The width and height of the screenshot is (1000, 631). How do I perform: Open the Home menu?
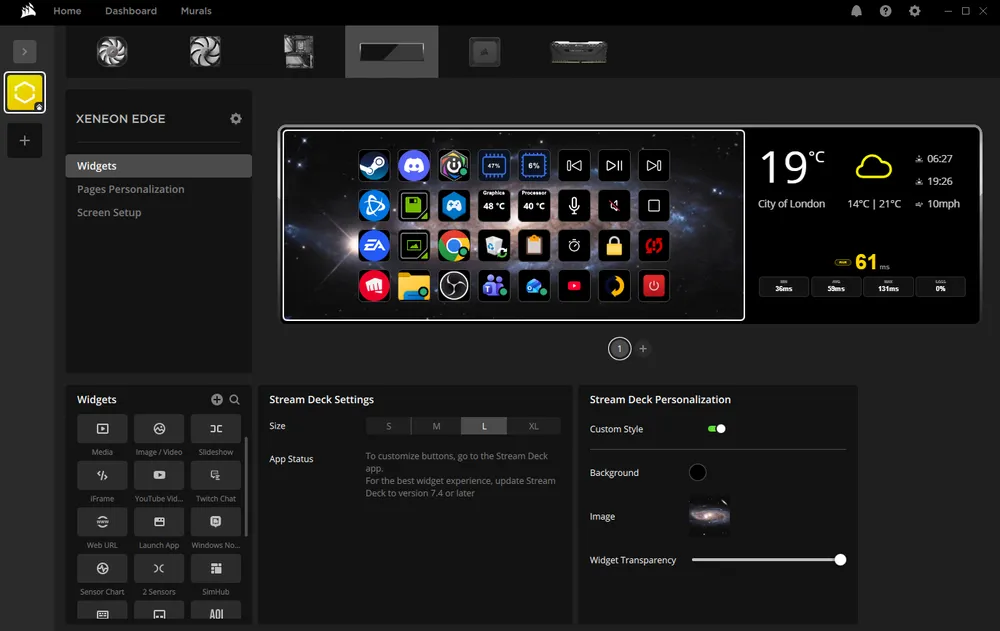pyautogui.click(x=67, y=11)
